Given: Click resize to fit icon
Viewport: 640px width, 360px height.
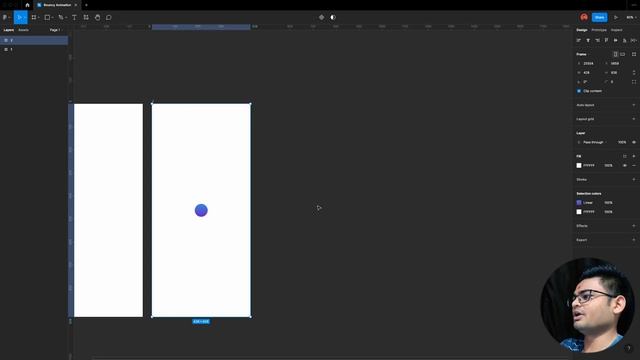Looking at the screenshot, I should (x=634, y=54).
